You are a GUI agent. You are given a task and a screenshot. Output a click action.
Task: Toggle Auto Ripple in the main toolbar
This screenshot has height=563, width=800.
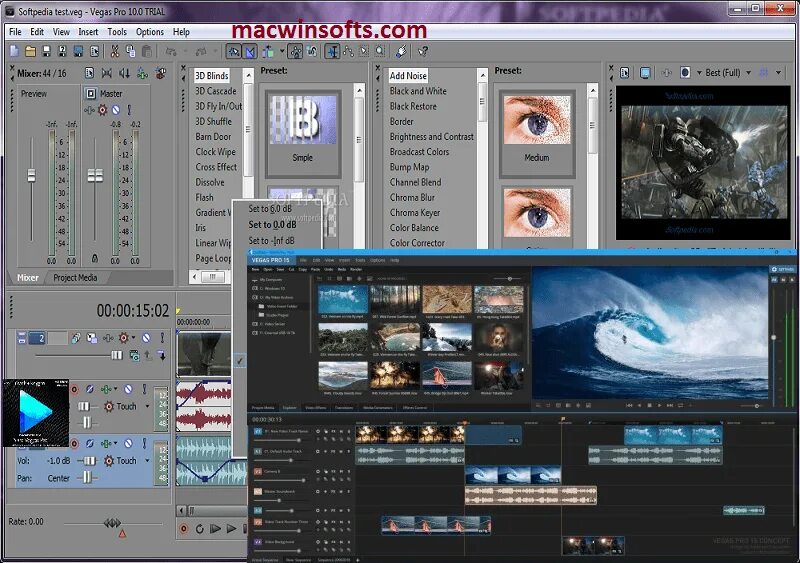coord(268,51)
